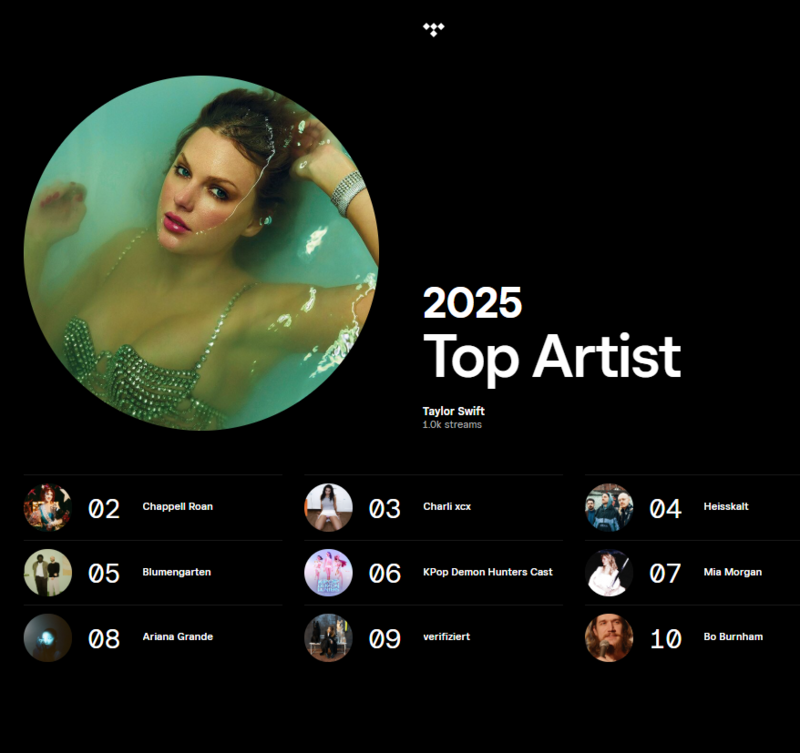Click the rank number 02
The width and height of the screenshot is (800, 753).
click(x=103, y=507)
